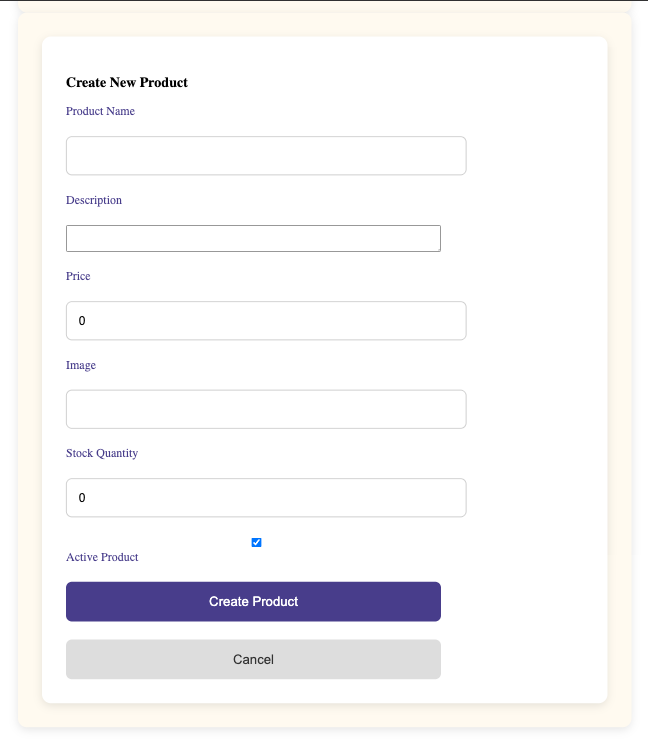Viewport: 648px width, 754px height.
Task: Focus the Stock Quantity field
Action: [266, 498]
